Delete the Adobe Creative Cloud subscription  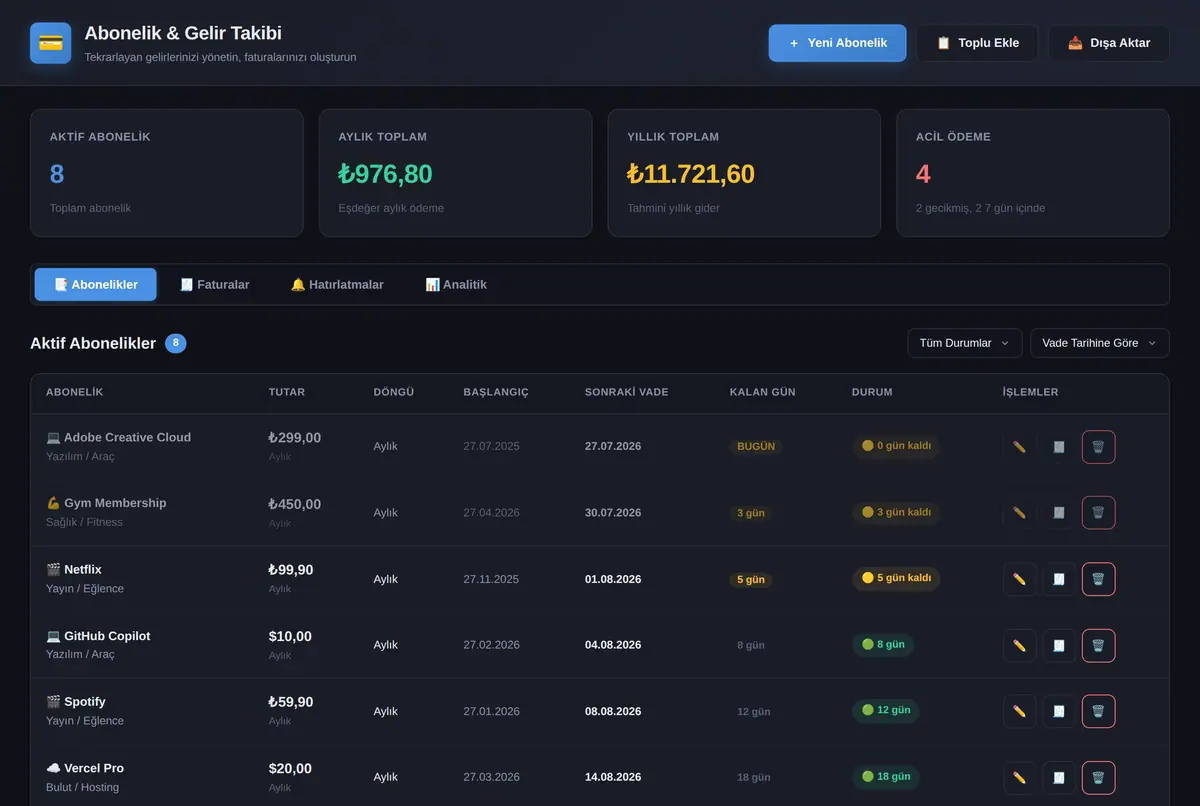coord(1098,447)
